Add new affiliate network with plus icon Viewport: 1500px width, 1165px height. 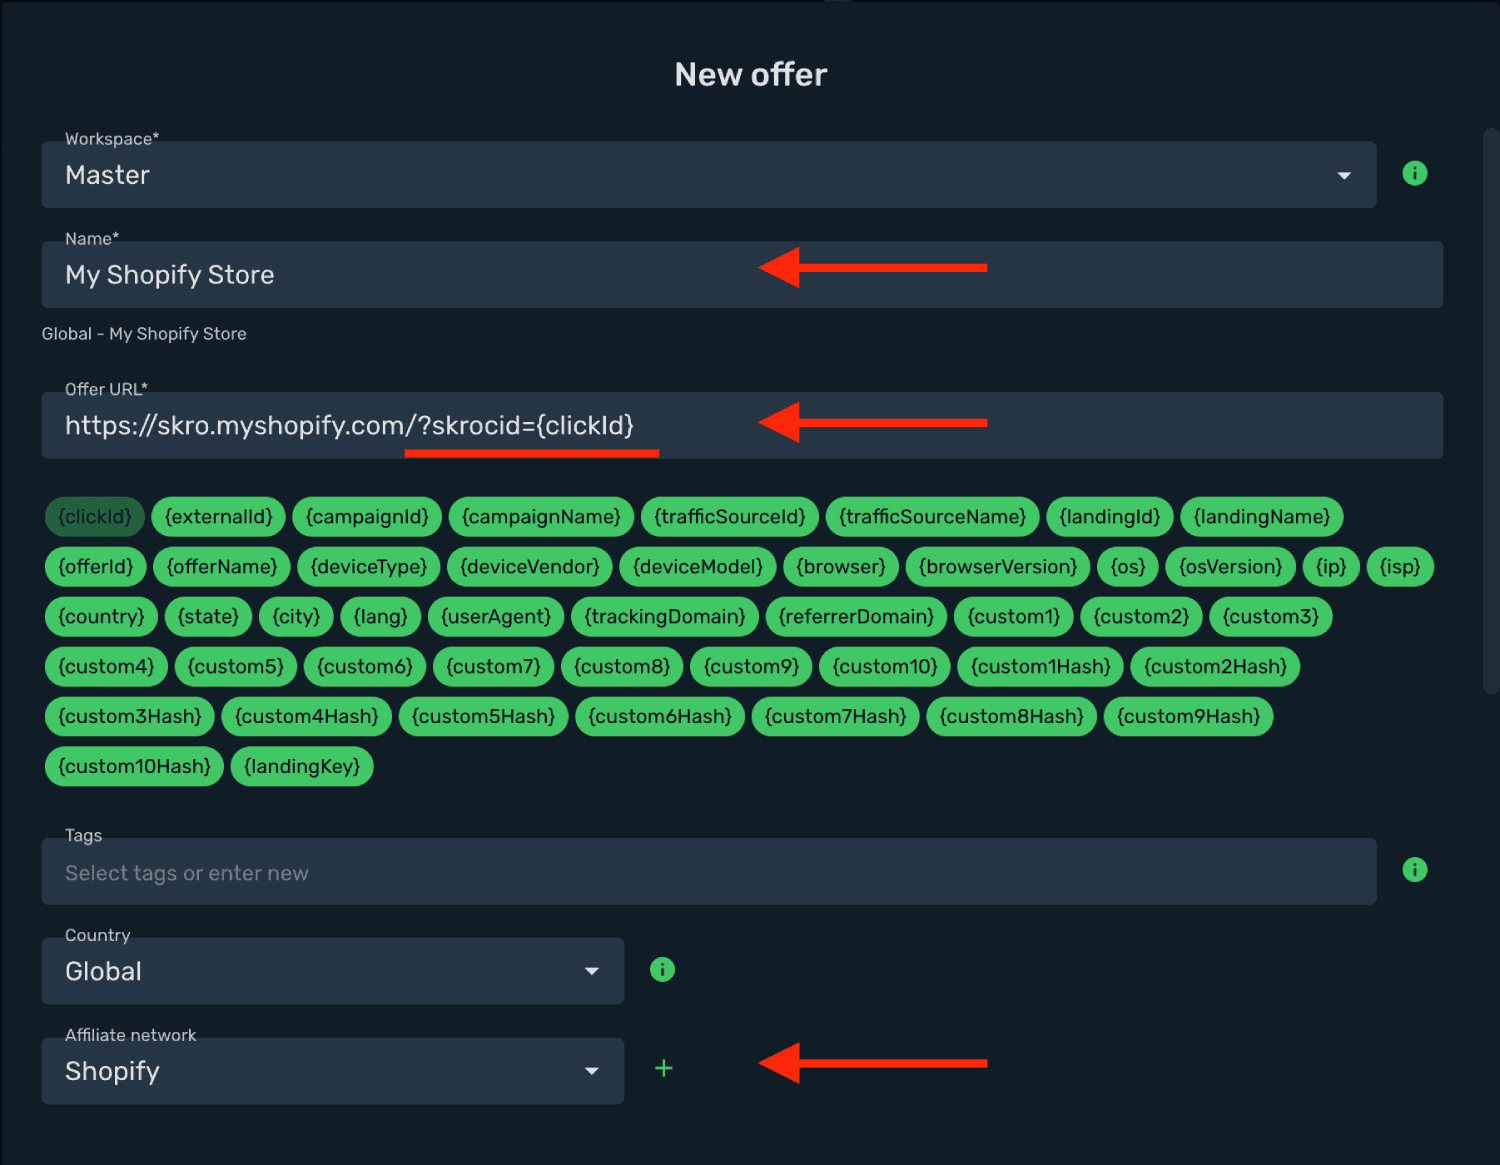pyautogui.click(x=663, y=1068)
